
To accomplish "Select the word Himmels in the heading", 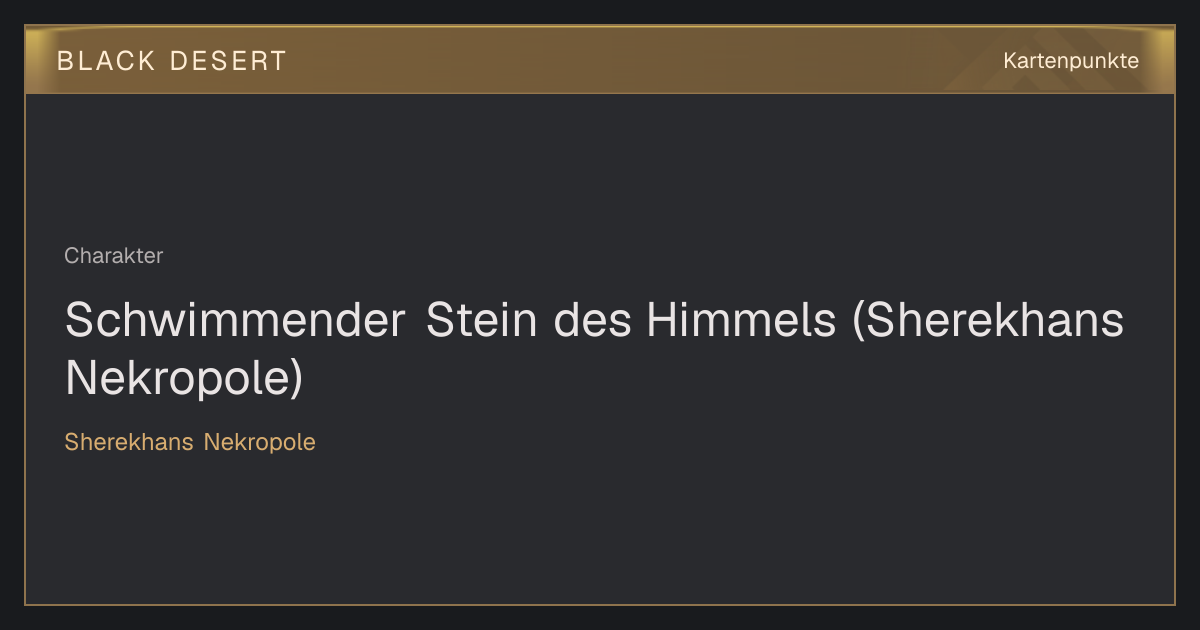I will click(741, 321).
